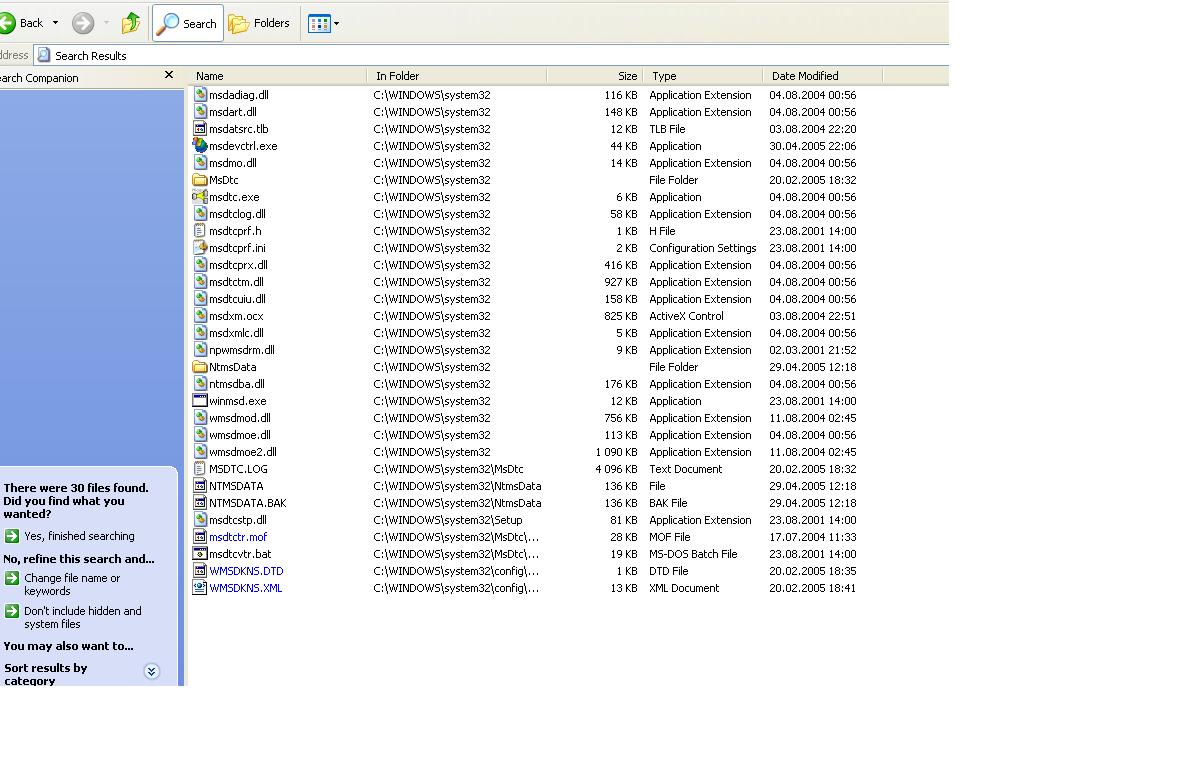Select the msdtcvtr.bat batch file icon
This screenshot has height=784, width=1195.
(200, 554)
